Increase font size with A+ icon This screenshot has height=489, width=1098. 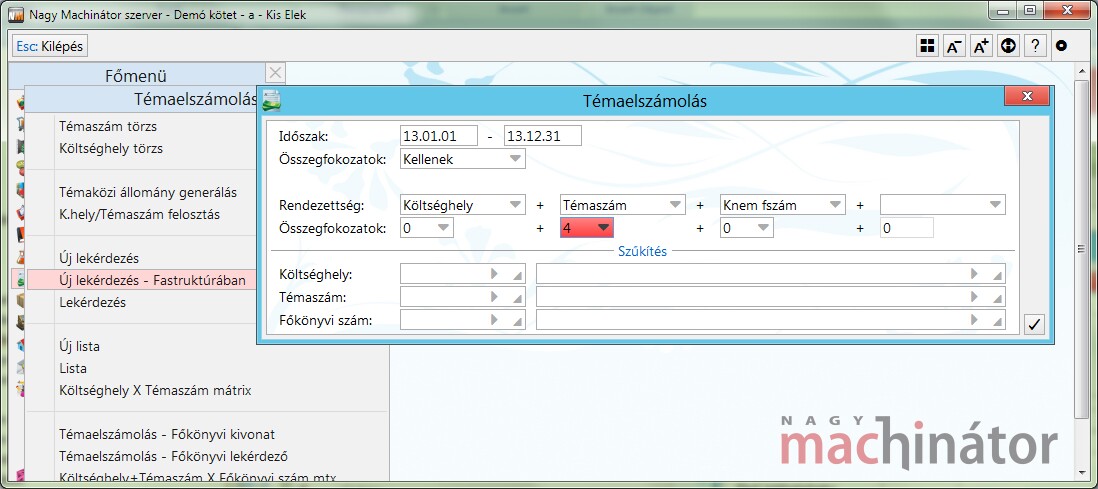981,46
